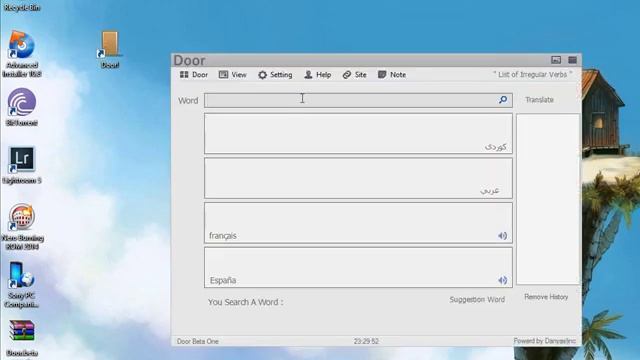This screenshot has width=640, height=360.
Task: Click the français translation result box
Action: tap(358, 222)
